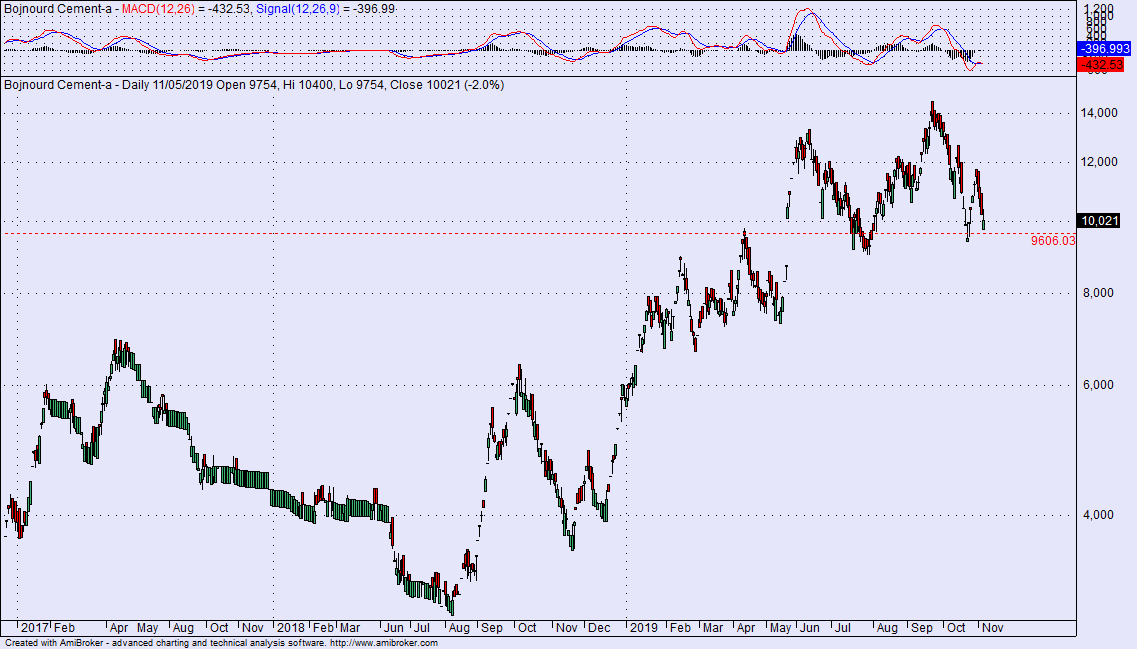
Task: Select the 14,000 price axis label
Action: 1100,113
